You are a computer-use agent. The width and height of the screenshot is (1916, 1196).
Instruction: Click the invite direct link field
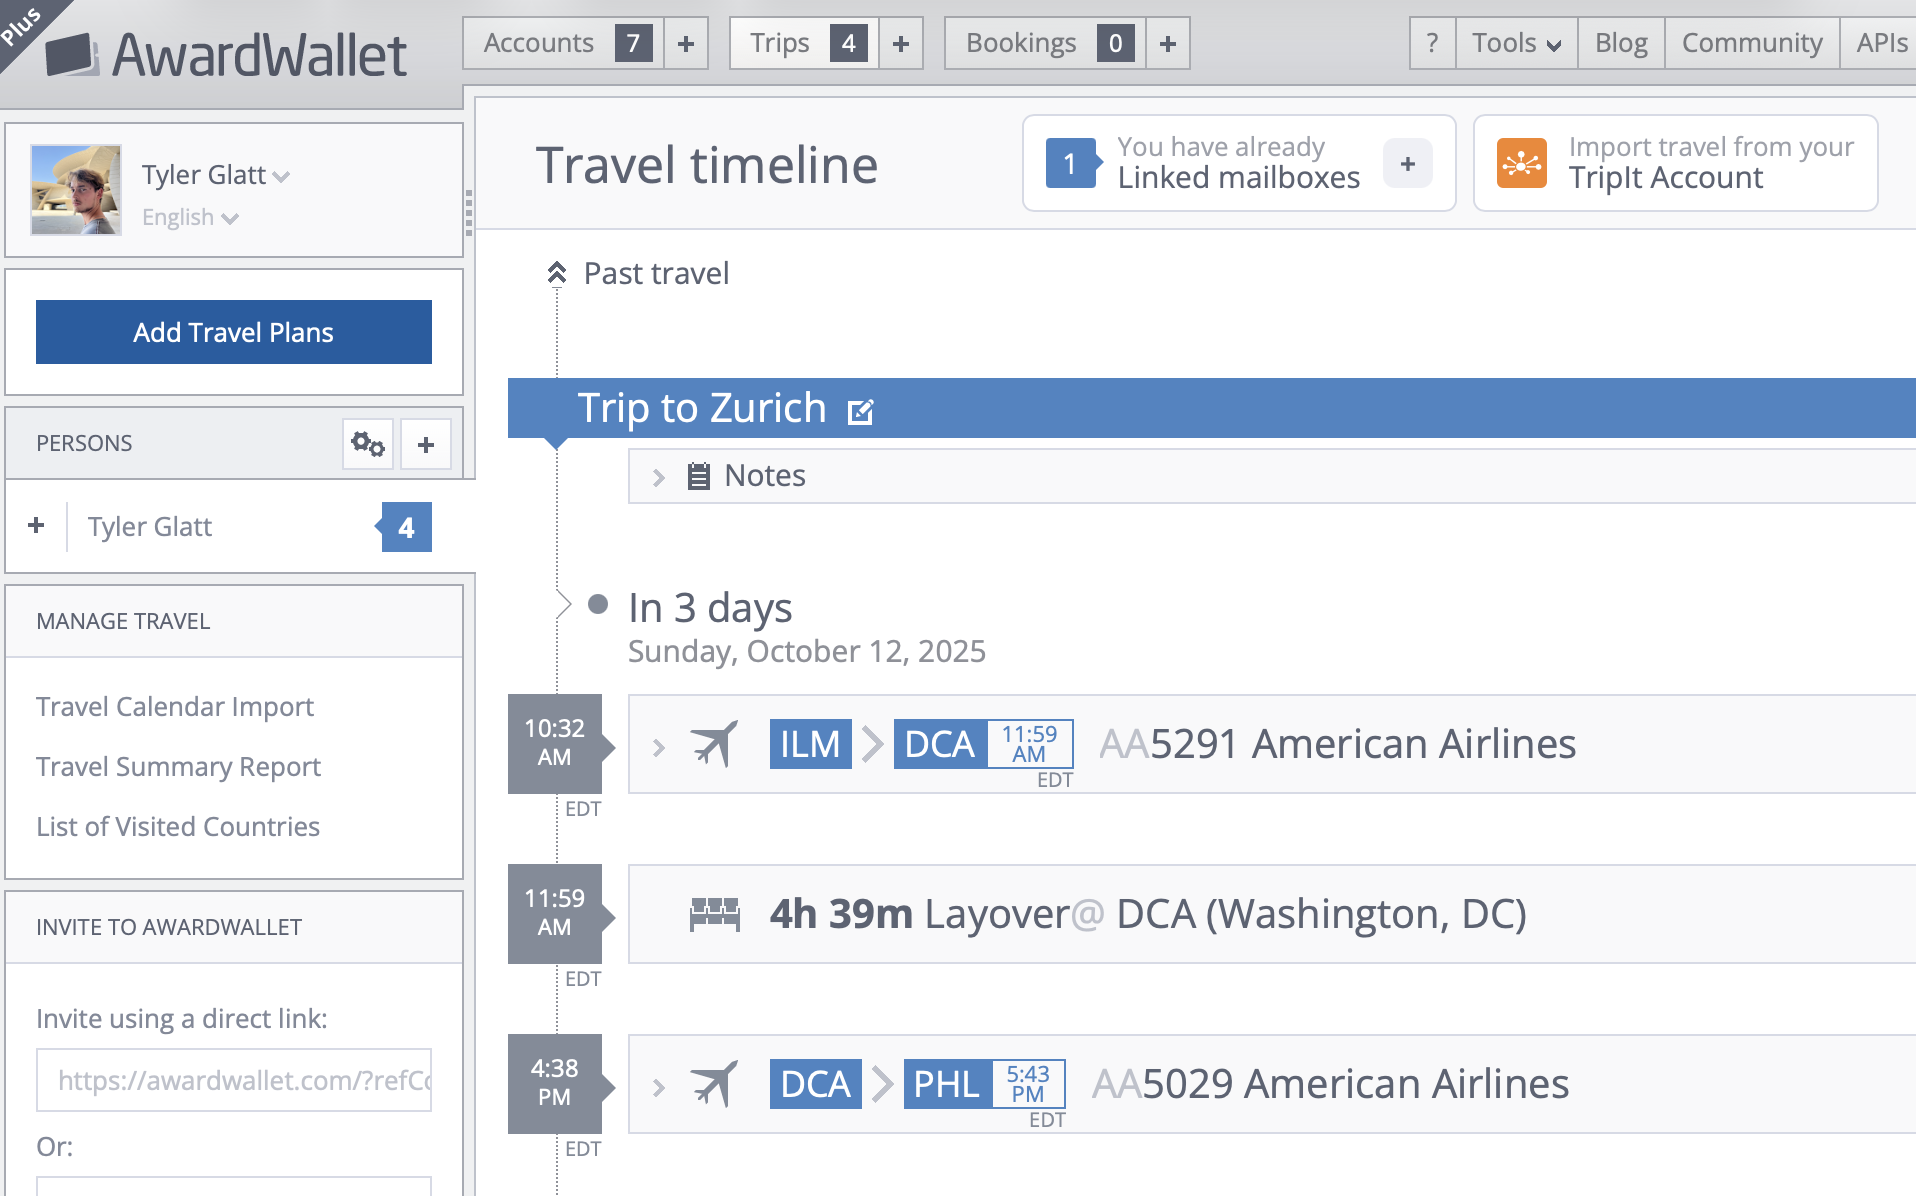[234, 1080]
